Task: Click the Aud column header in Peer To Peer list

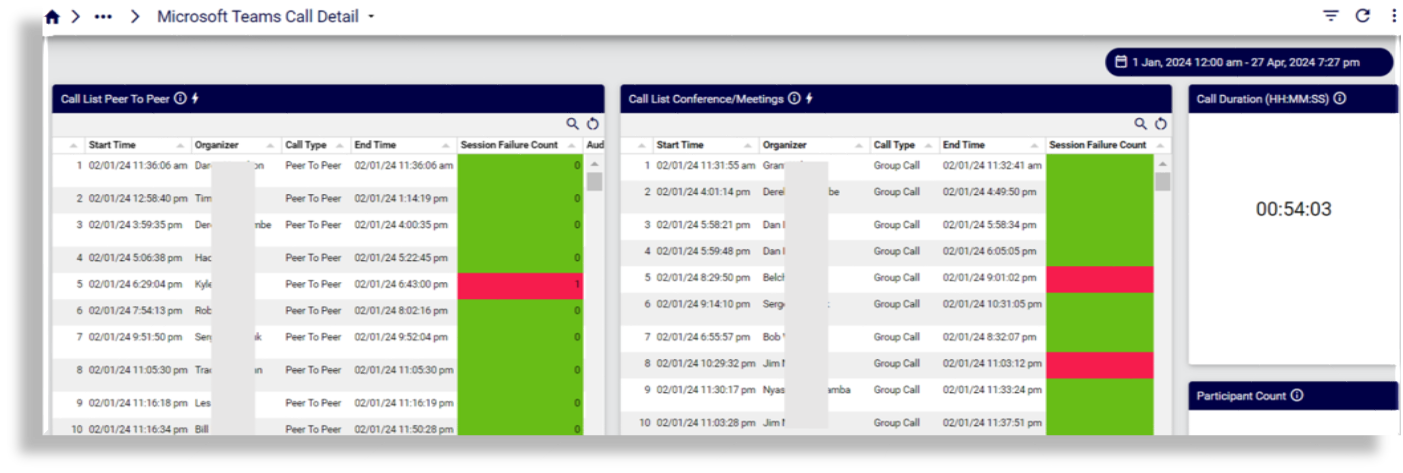Action: click(594, 145)
